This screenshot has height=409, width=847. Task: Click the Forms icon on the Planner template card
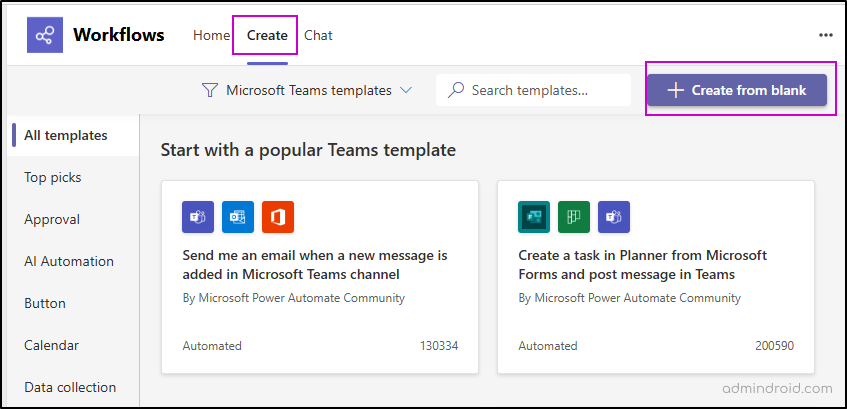(x=534, y=217)
